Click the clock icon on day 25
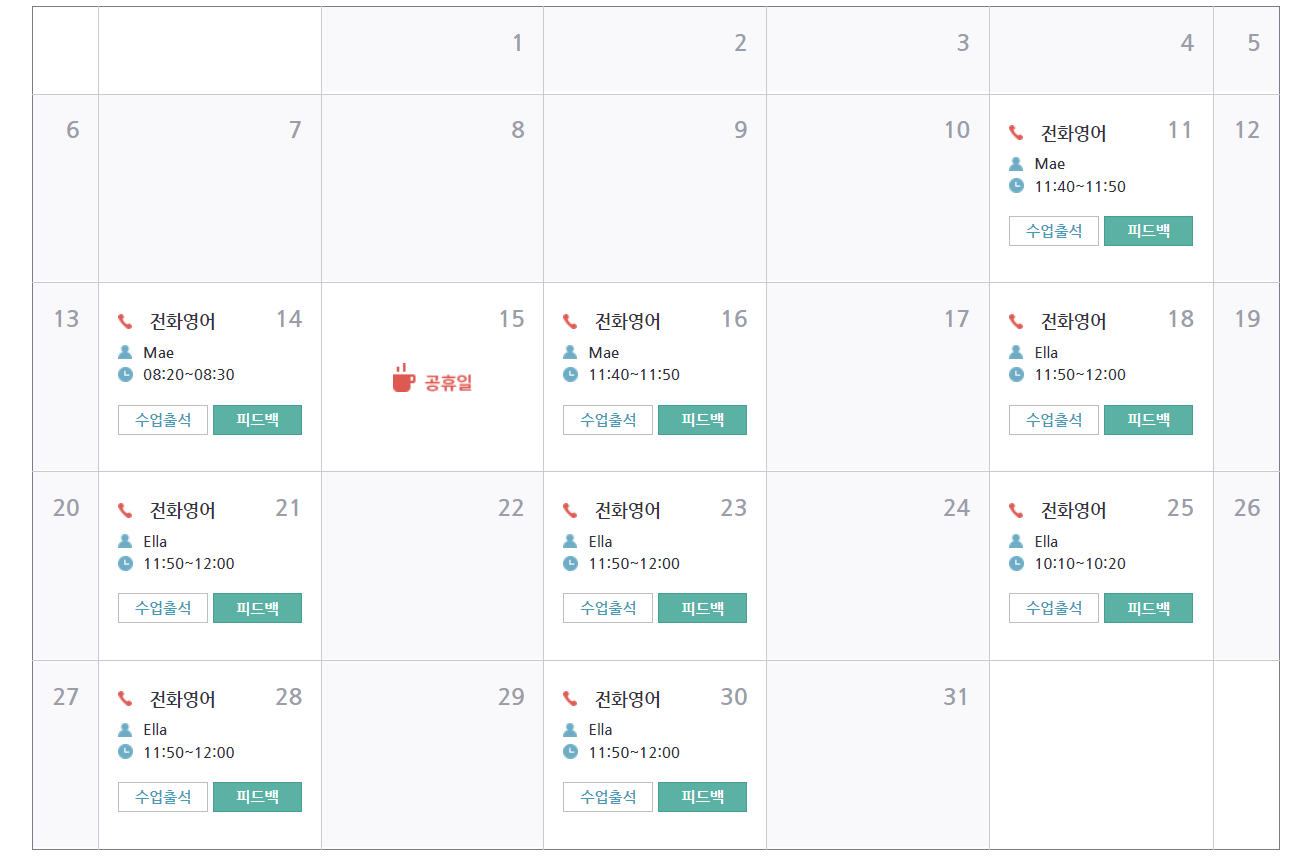This screenshot has width=1299, height=866. 1016,563
